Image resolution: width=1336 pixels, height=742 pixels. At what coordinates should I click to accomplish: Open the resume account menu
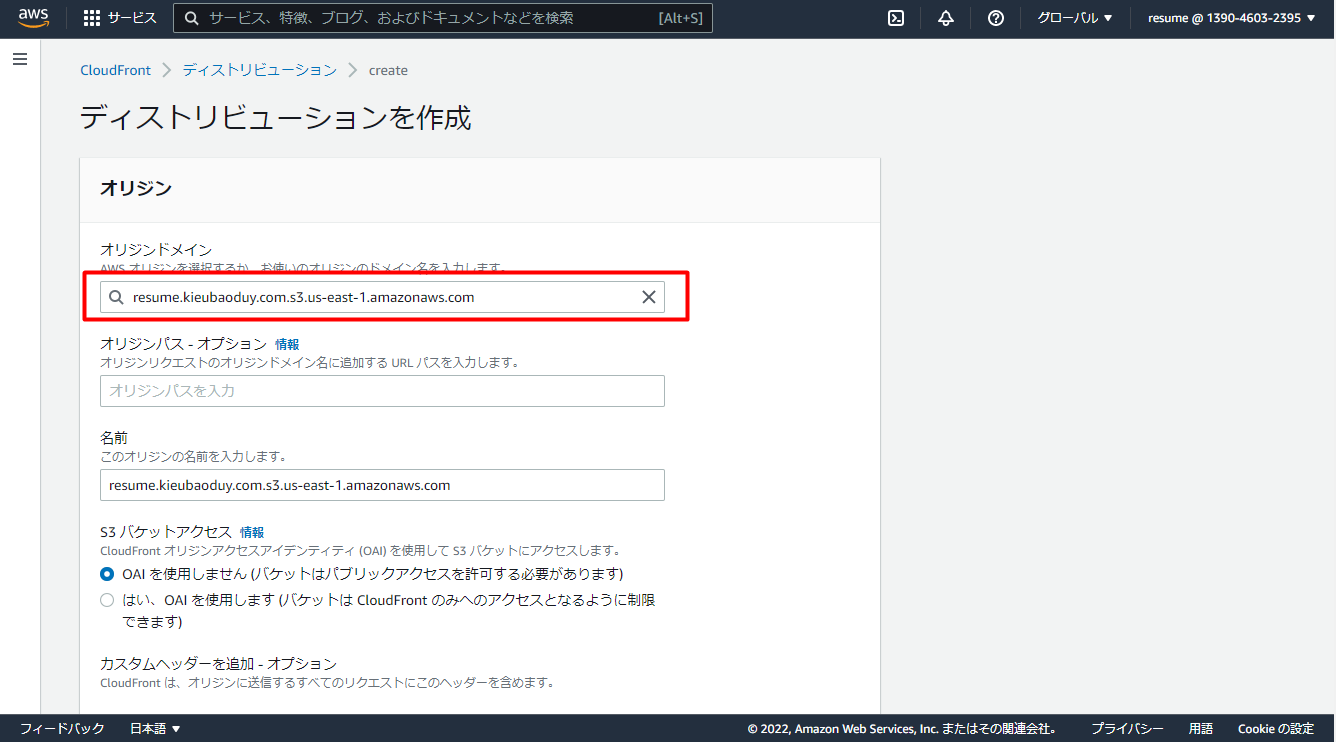(1232, 18)
